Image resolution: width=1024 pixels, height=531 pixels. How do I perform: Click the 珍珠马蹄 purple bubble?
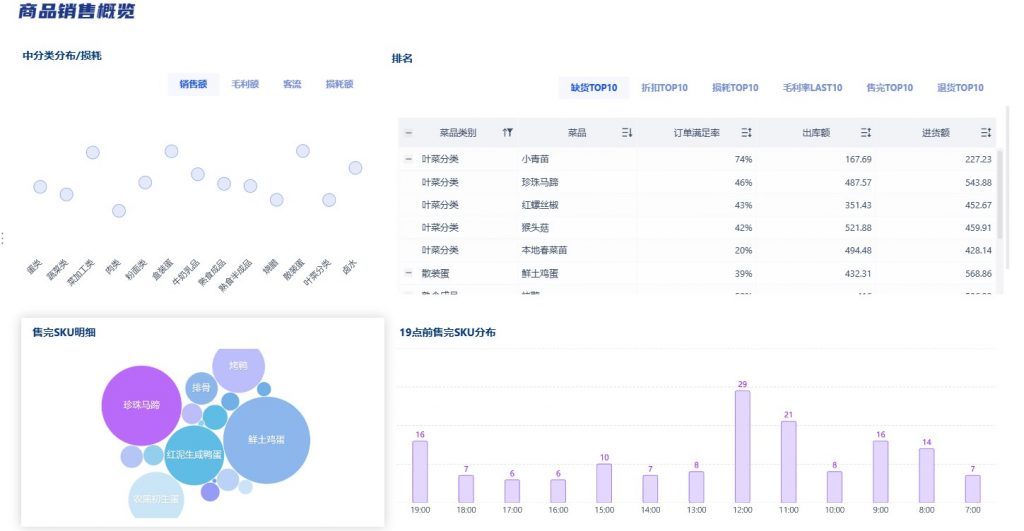pos(141,405)
